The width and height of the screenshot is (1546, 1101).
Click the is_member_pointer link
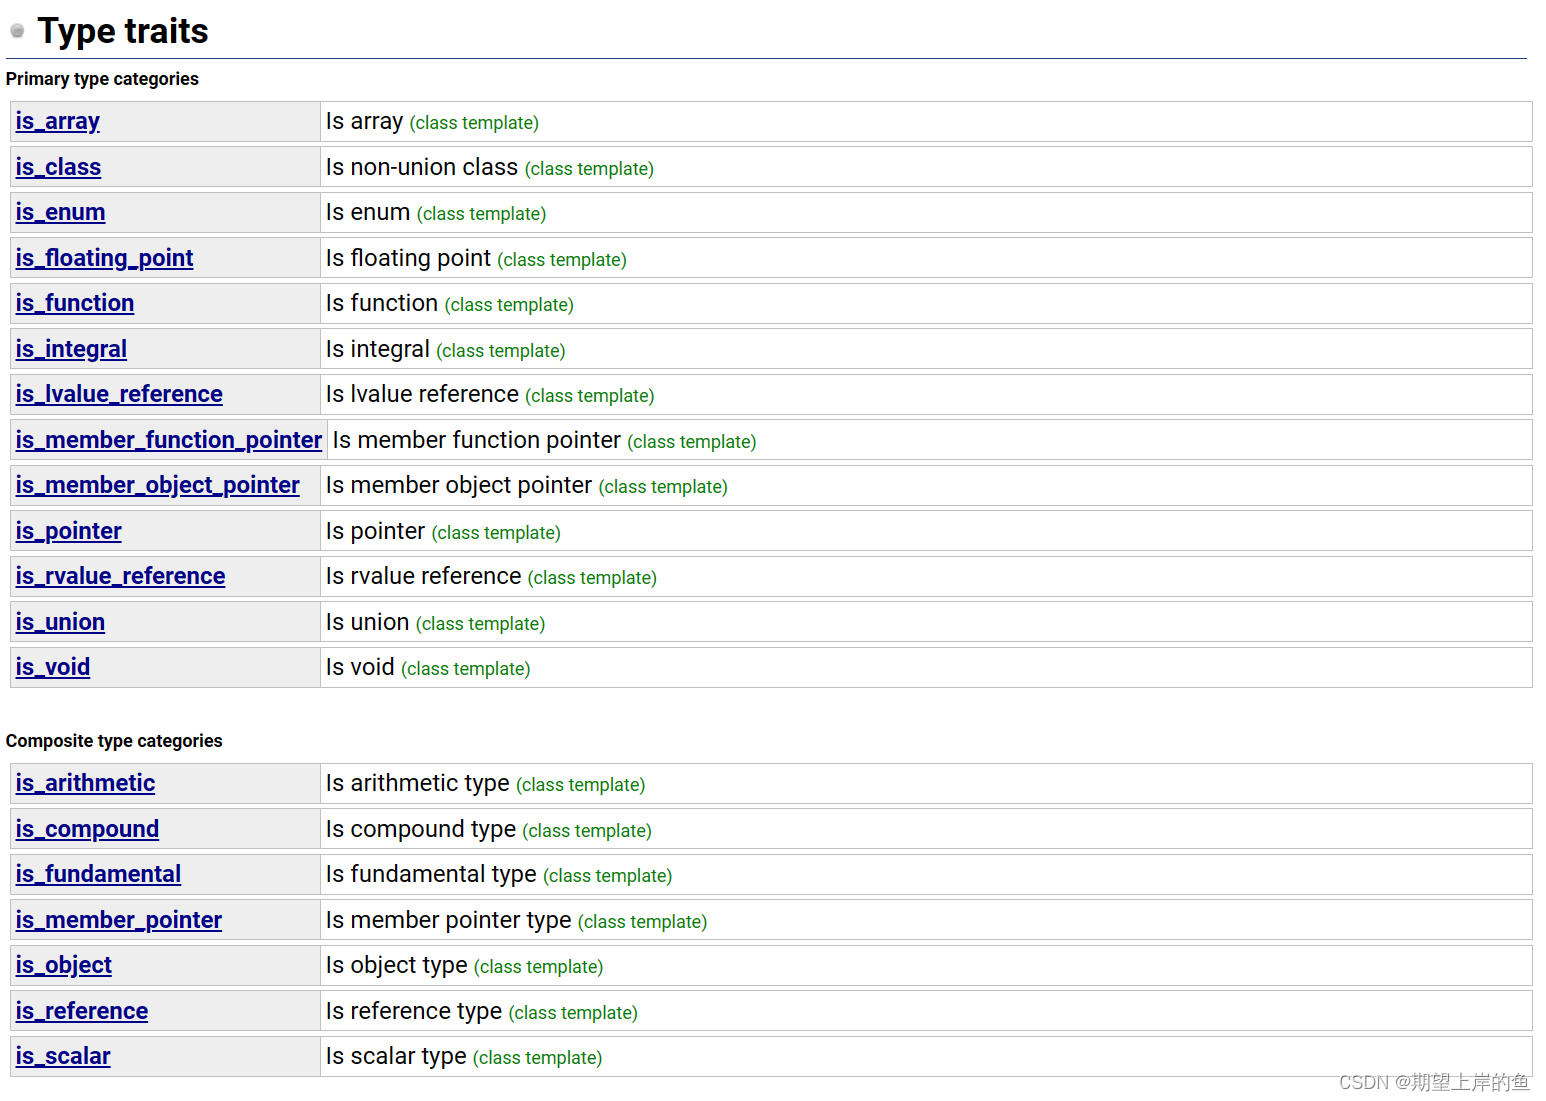click(118, 921)
